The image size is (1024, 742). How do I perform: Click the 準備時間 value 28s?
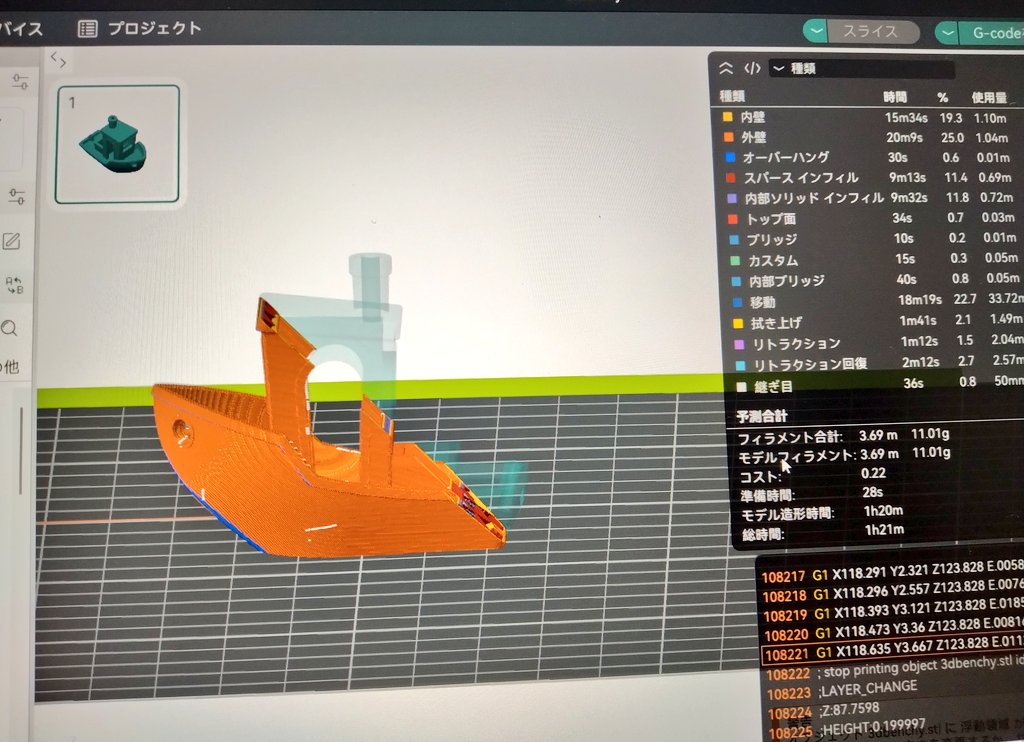coord(872,492)
